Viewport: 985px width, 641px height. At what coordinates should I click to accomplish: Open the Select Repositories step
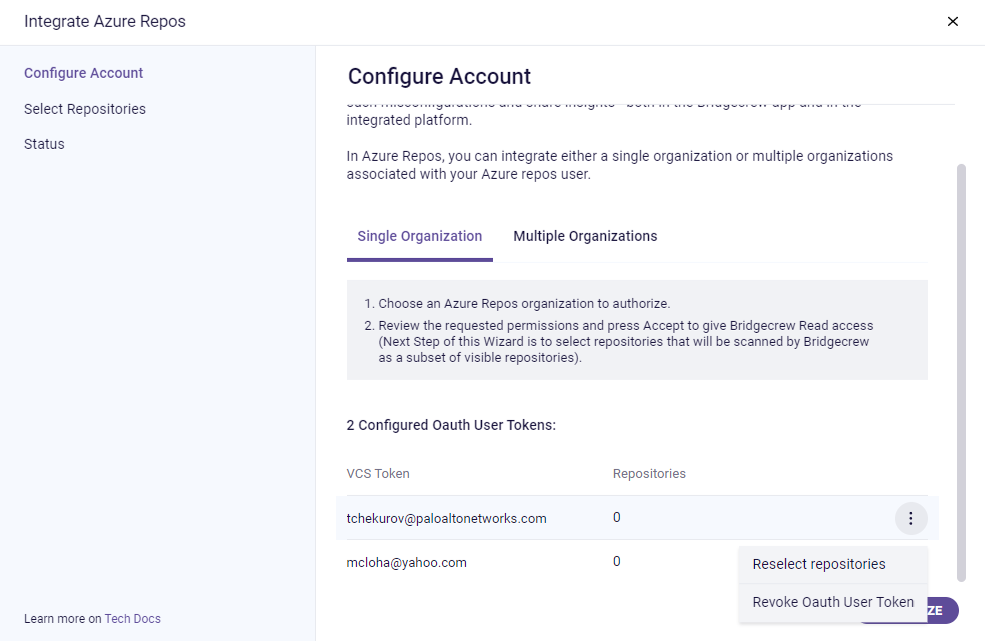pos(85,109)
